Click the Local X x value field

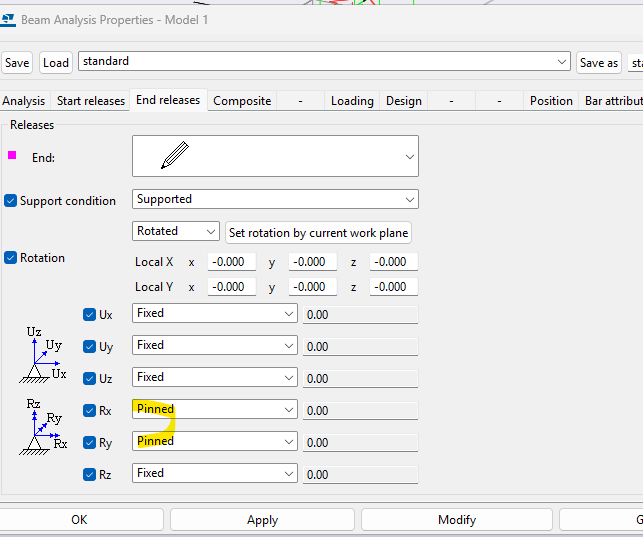click(232, 262)
